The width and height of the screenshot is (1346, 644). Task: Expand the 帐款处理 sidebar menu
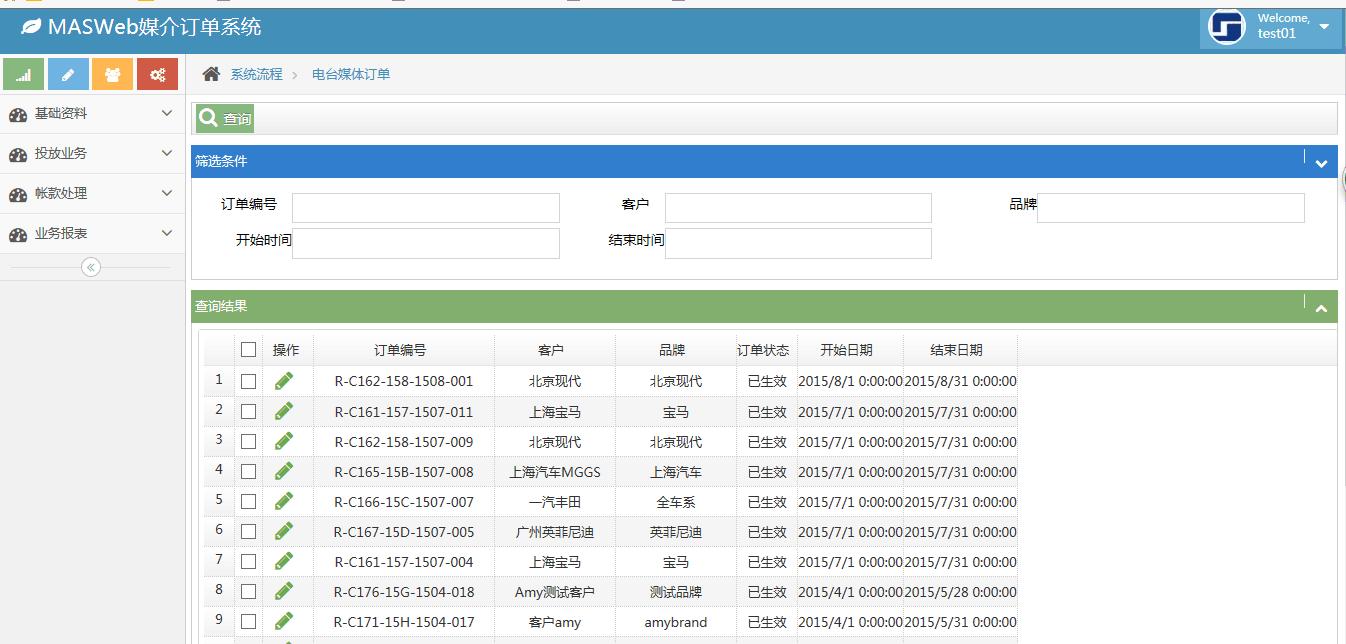tap(92, 194)
